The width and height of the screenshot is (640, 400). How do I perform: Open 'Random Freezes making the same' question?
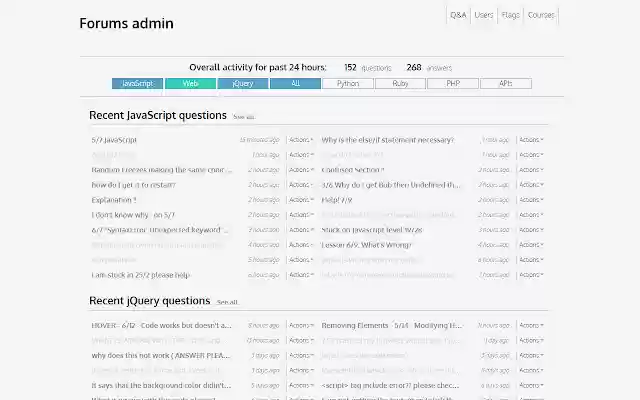point(162,170)
